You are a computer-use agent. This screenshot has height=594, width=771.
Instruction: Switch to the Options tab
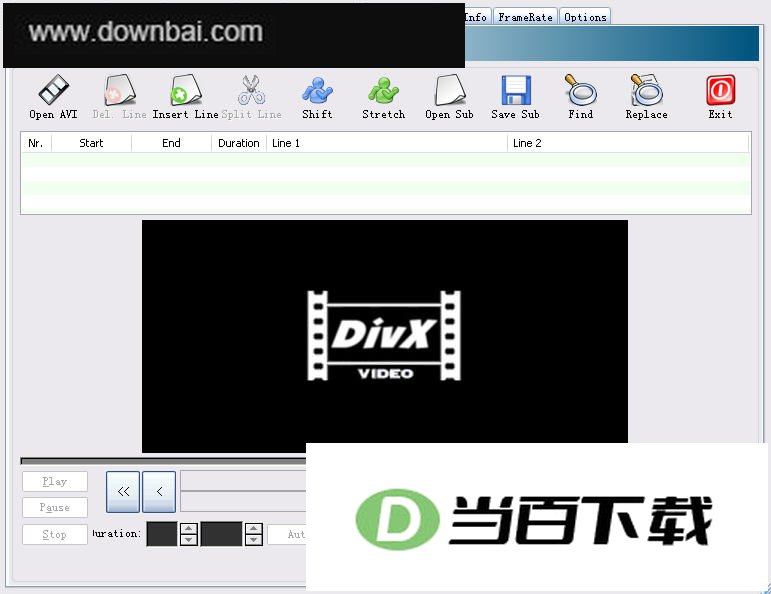click(585, 17)
